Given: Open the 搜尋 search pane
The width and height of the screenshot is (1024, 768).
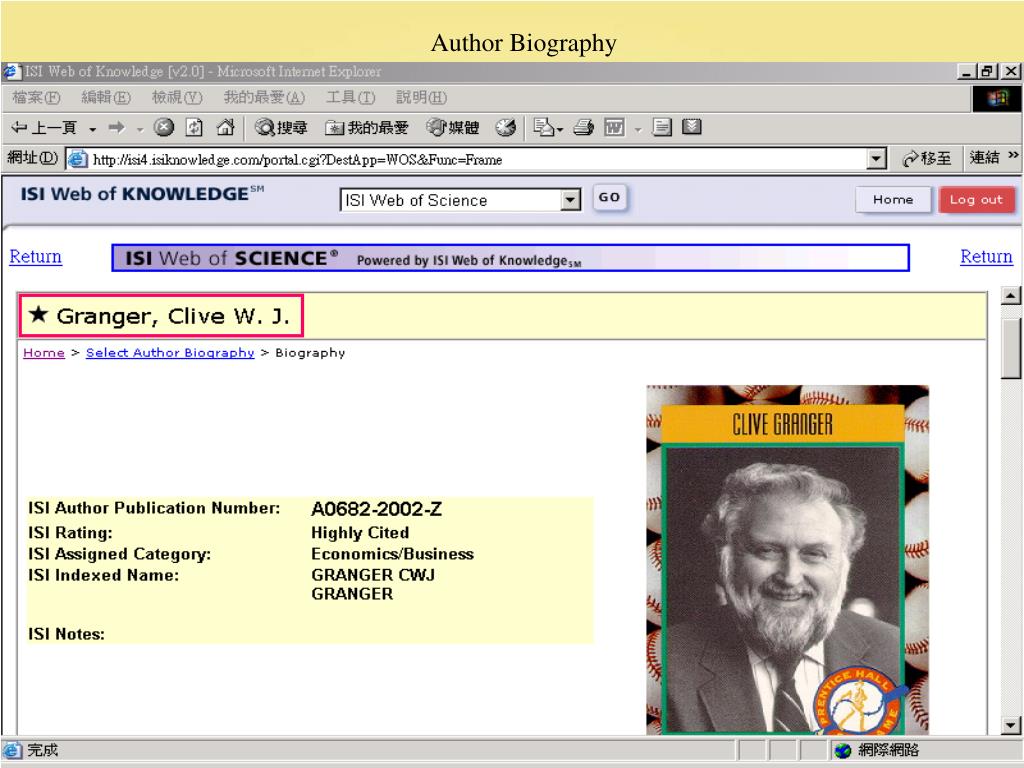Looking at the screenshot, I should click(x=281, y=127).
